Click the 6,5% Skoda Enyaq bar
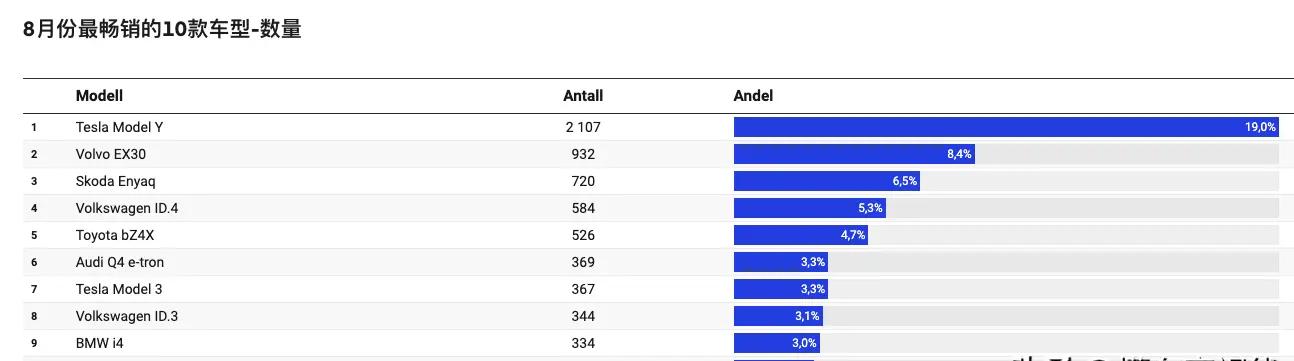 point(827,181)
